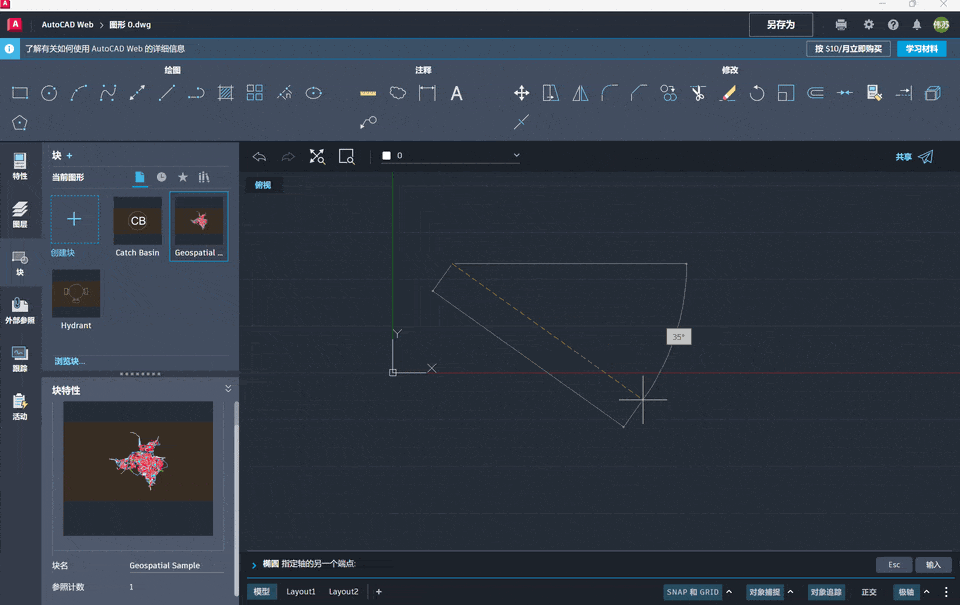960x605 pixels.
Task: Click the white layer color swatch
Action: pos(387,156)
